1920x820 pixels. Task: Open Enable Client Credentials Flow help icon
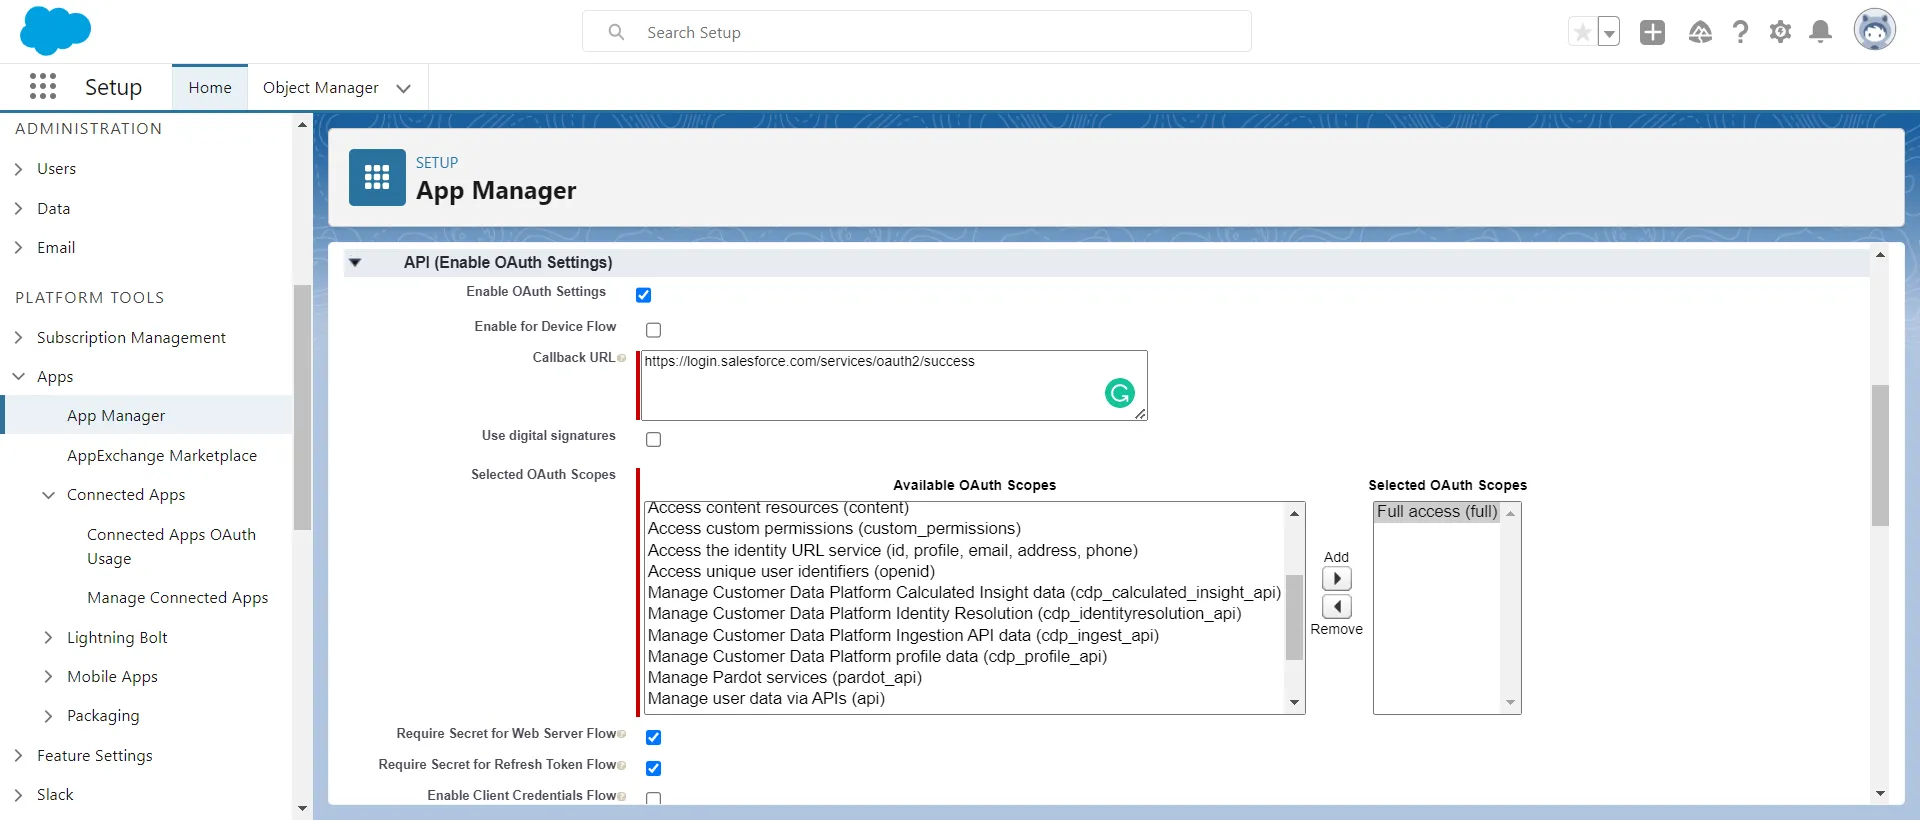(622, 796)
